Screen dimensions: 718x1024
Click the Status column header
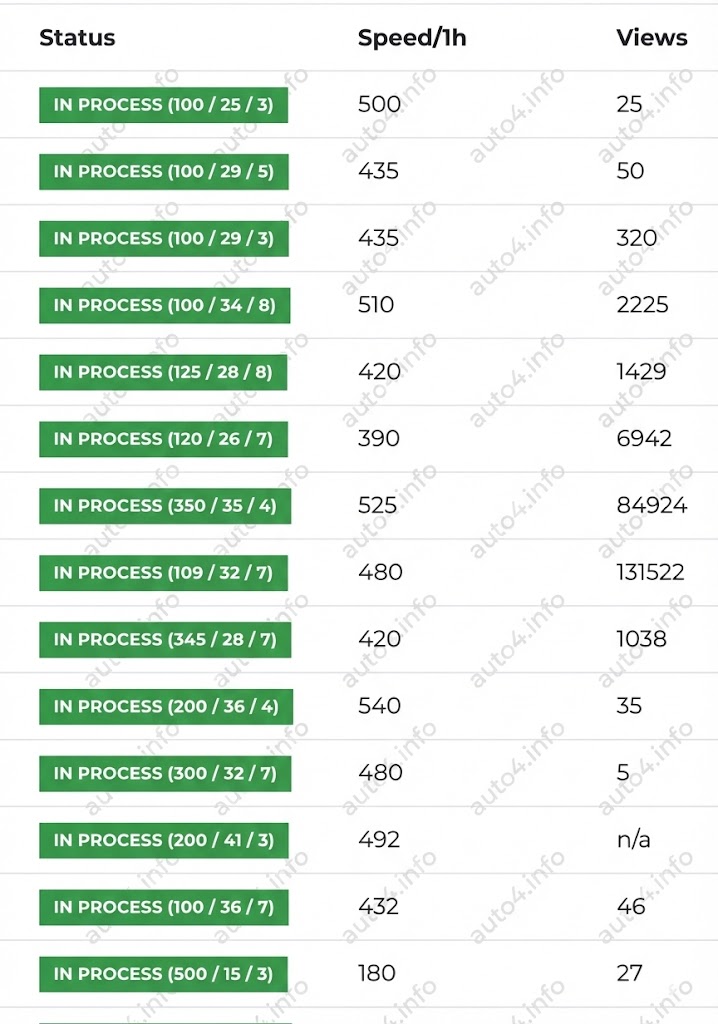77,38
